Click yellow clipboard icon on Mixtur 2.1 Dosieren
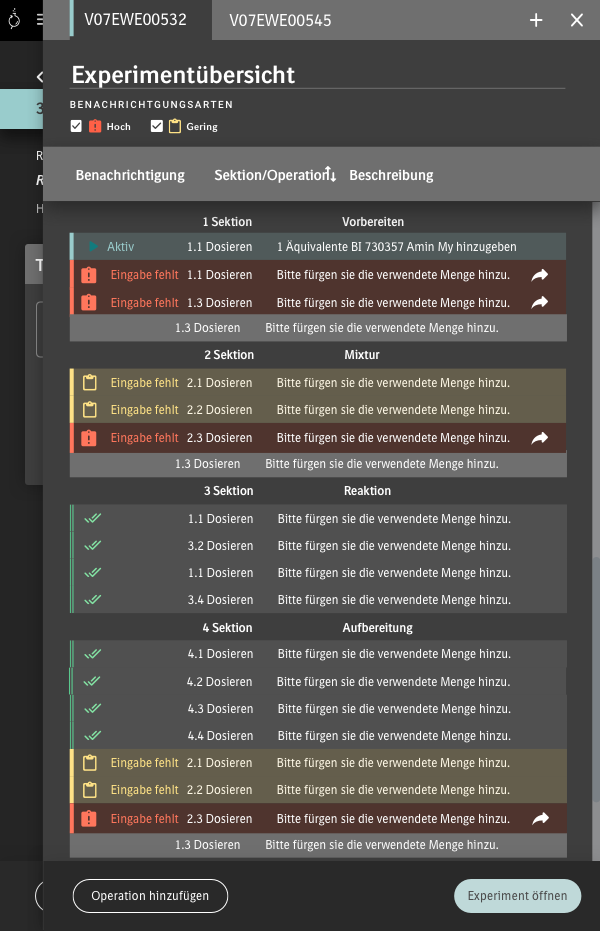The image size is (600, 931). tap(89, 383)
